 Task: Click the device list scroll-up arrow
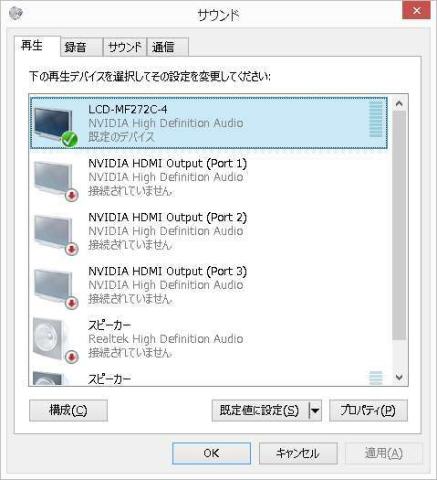click(x=399, y=104)
